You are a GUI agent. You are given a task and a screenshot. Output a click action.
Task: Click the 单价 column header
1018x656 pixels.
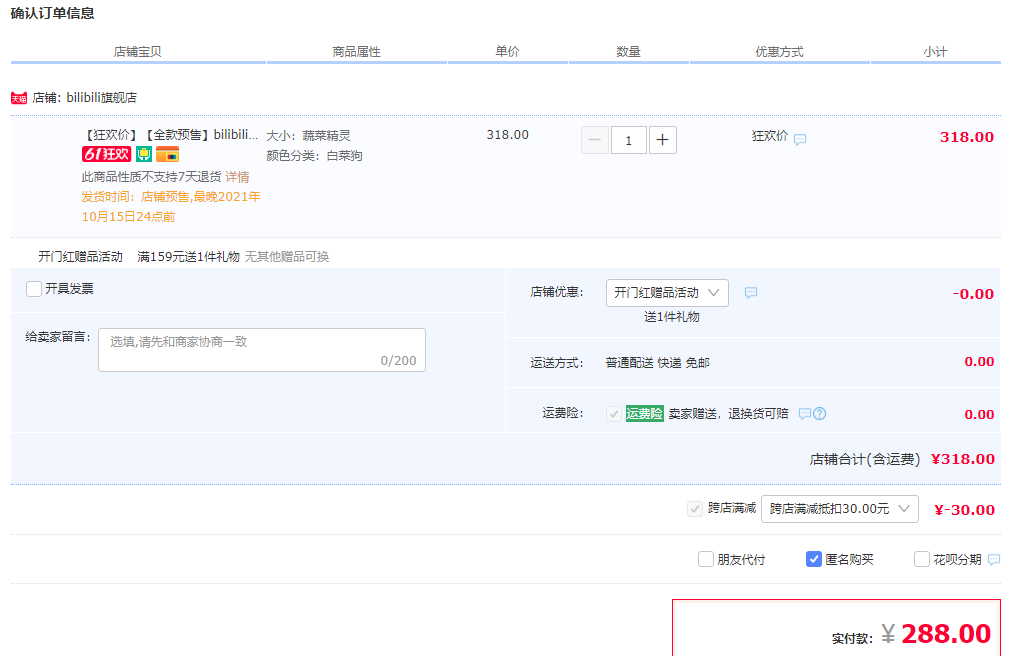(507, 51)
